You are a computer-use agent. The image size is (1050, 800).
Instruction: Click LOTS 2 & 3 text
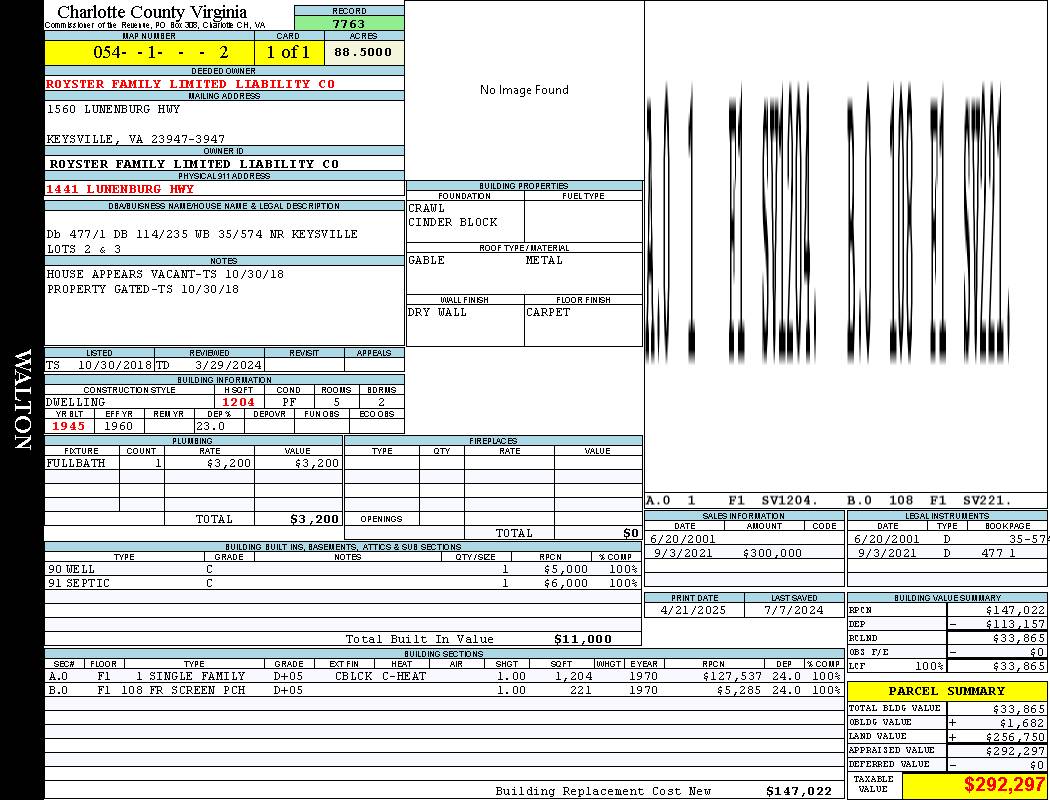pyautogui.click(x=84, y=249)
